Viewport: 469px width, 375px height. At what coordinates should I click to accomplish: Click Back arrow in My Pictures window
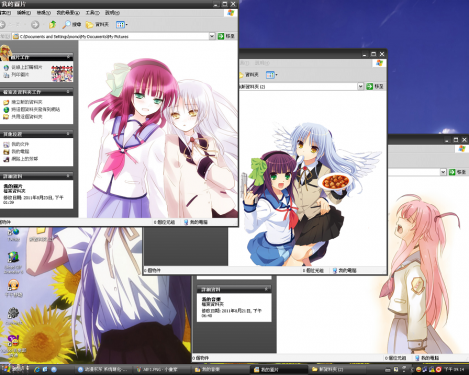(3, 24)
